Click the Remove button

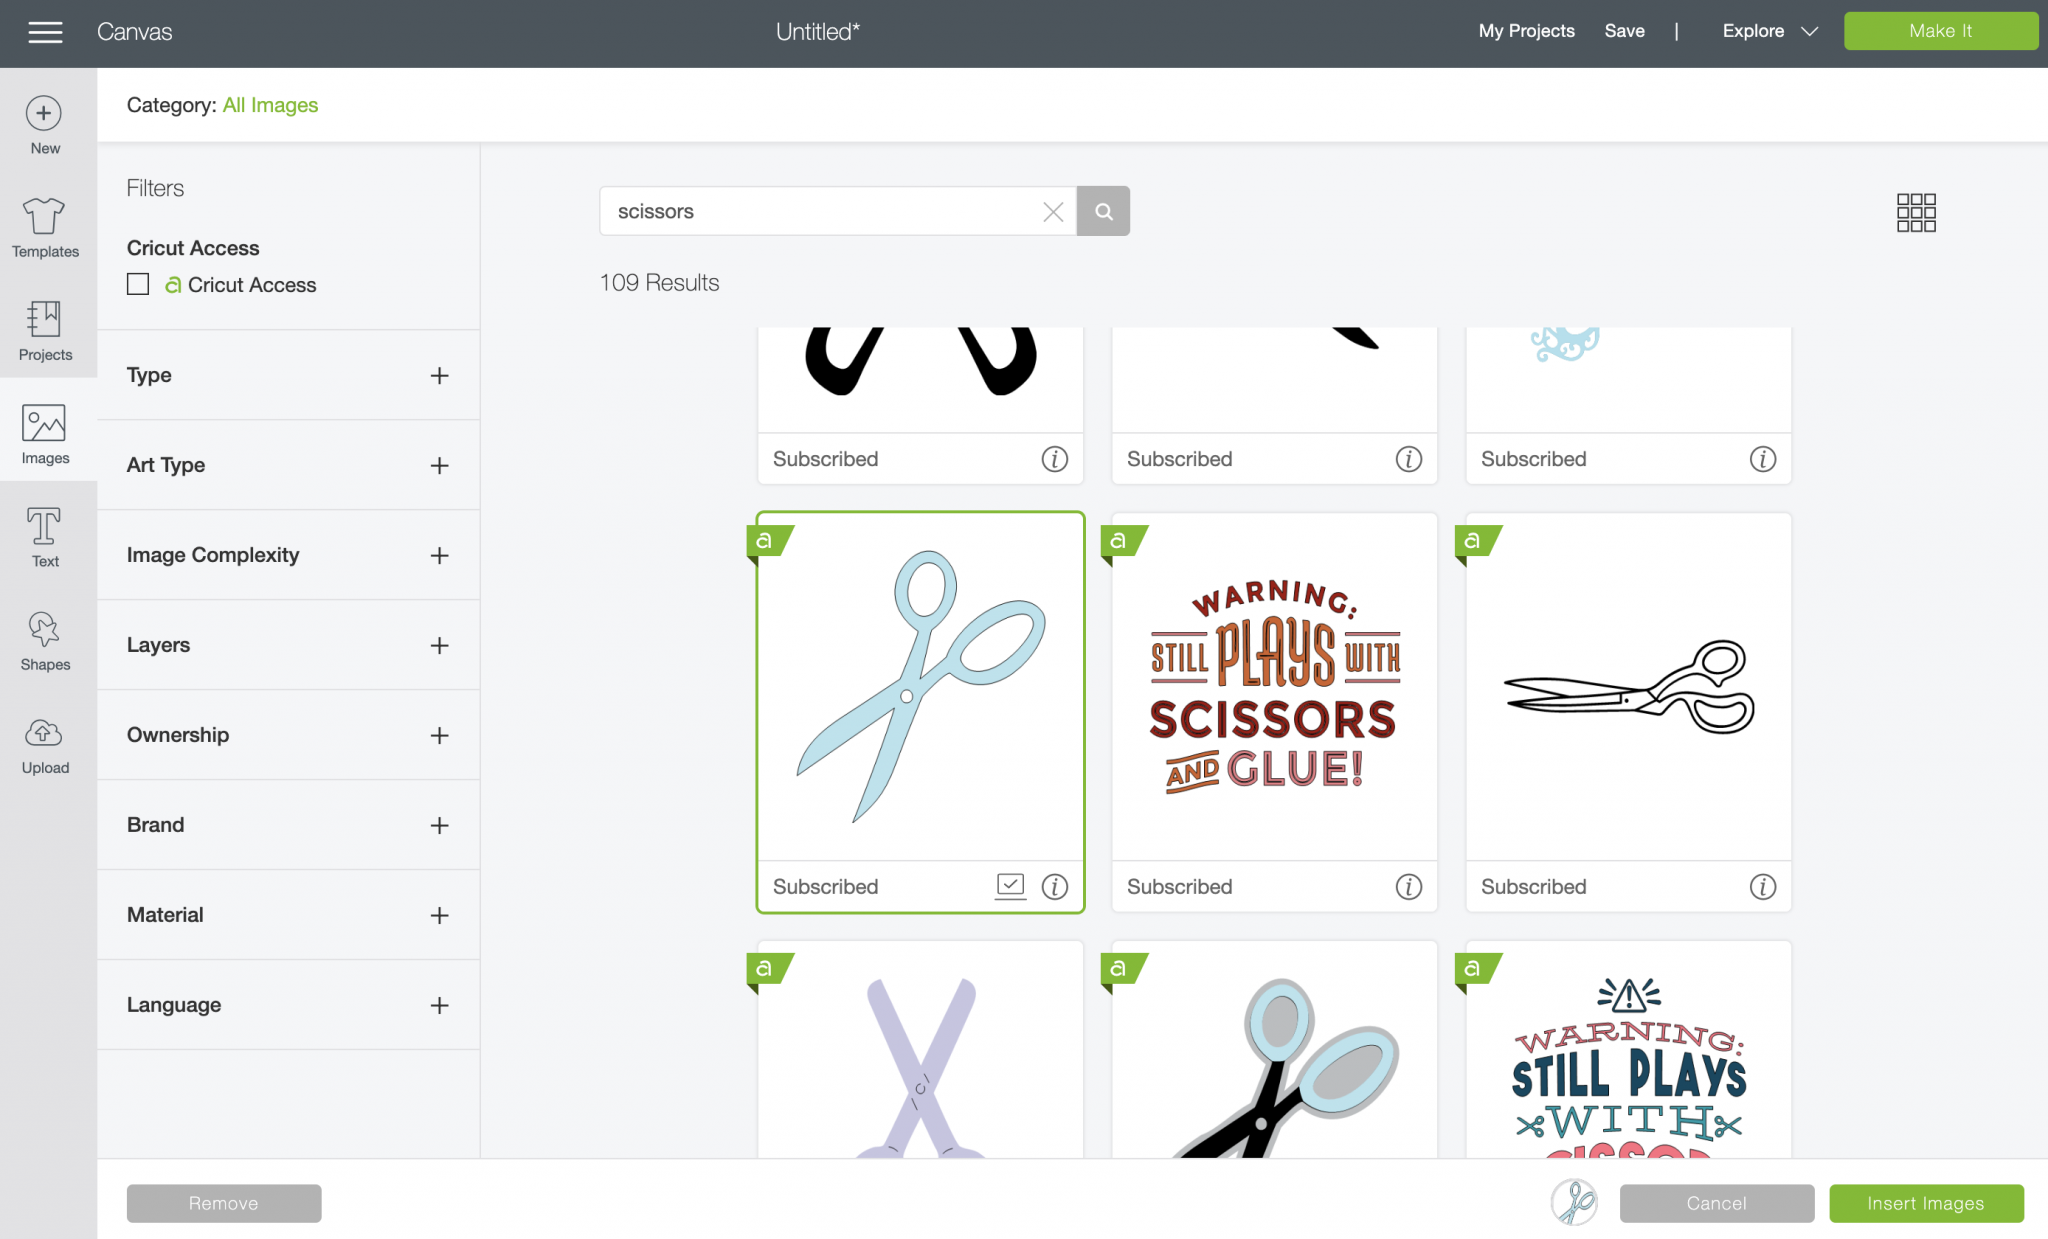(224, 1203)
